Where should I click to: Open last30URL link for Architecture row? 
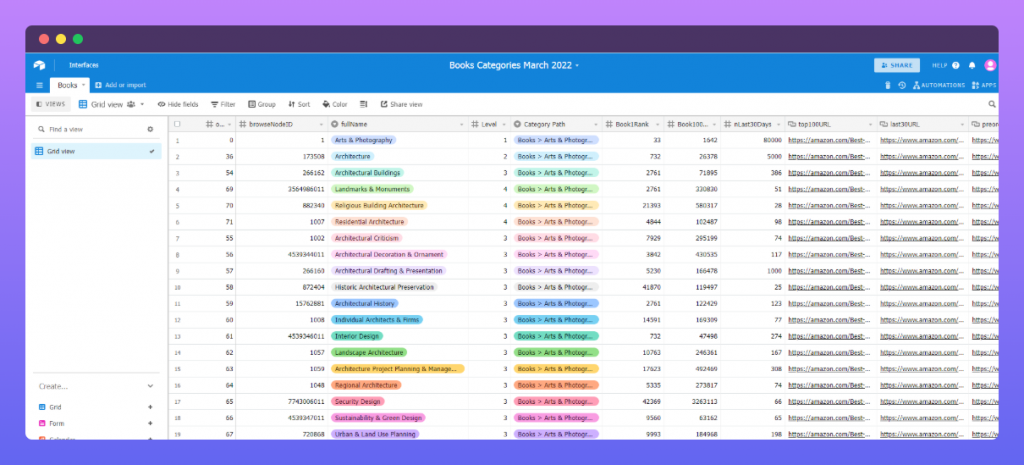pos(922,156)
